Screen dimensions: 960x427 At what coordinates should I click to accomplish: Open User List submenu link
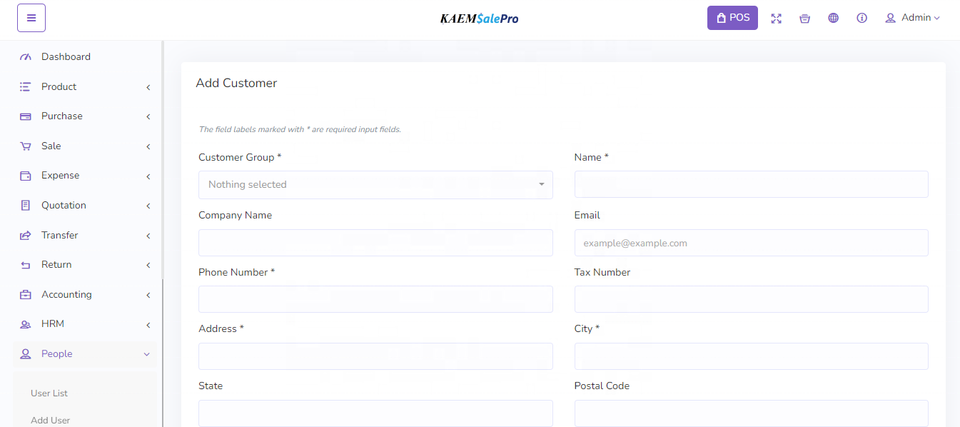click(x=49, y=393)
